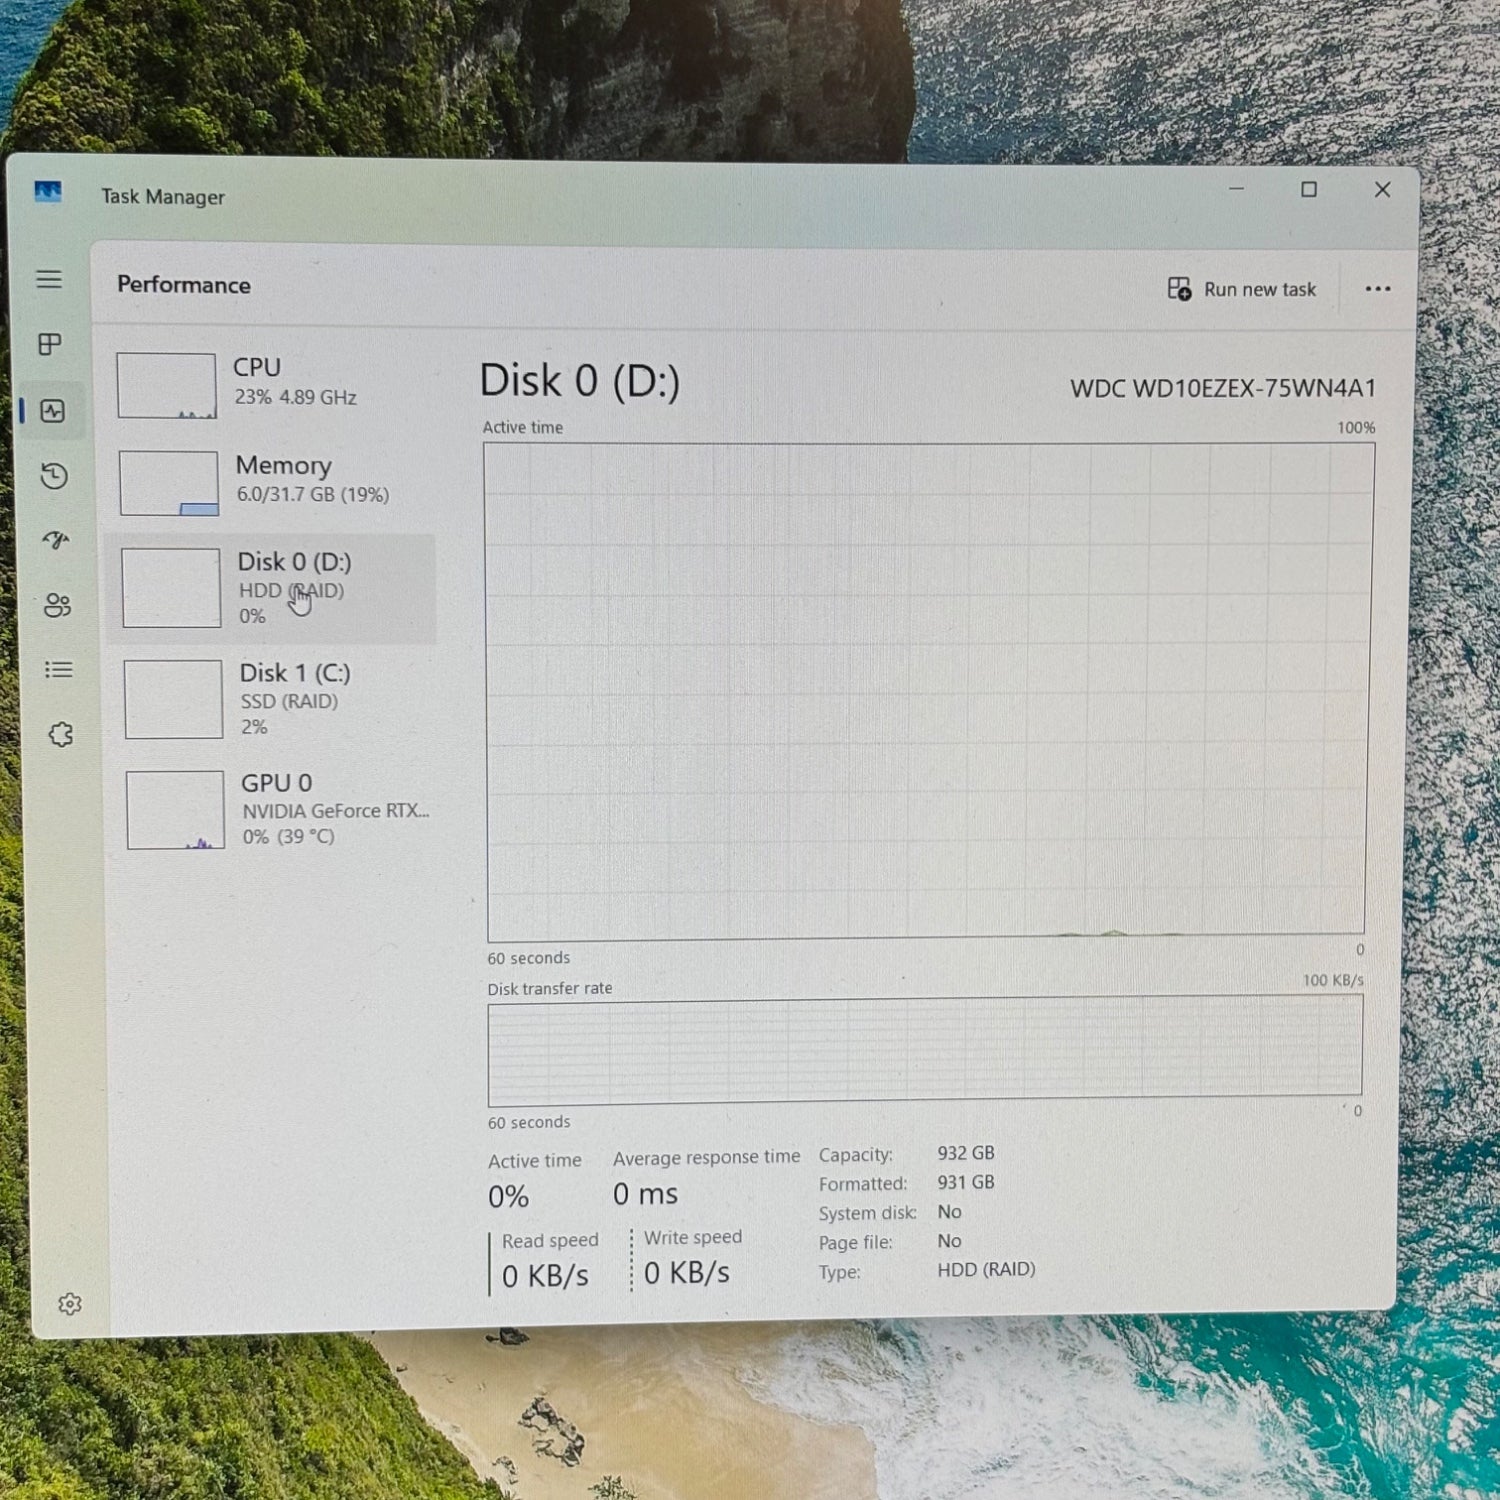The height and width of the screenshot is (1500, 1500).
Task: Click the 932 GB capacity value
Action: point(966,1153)
